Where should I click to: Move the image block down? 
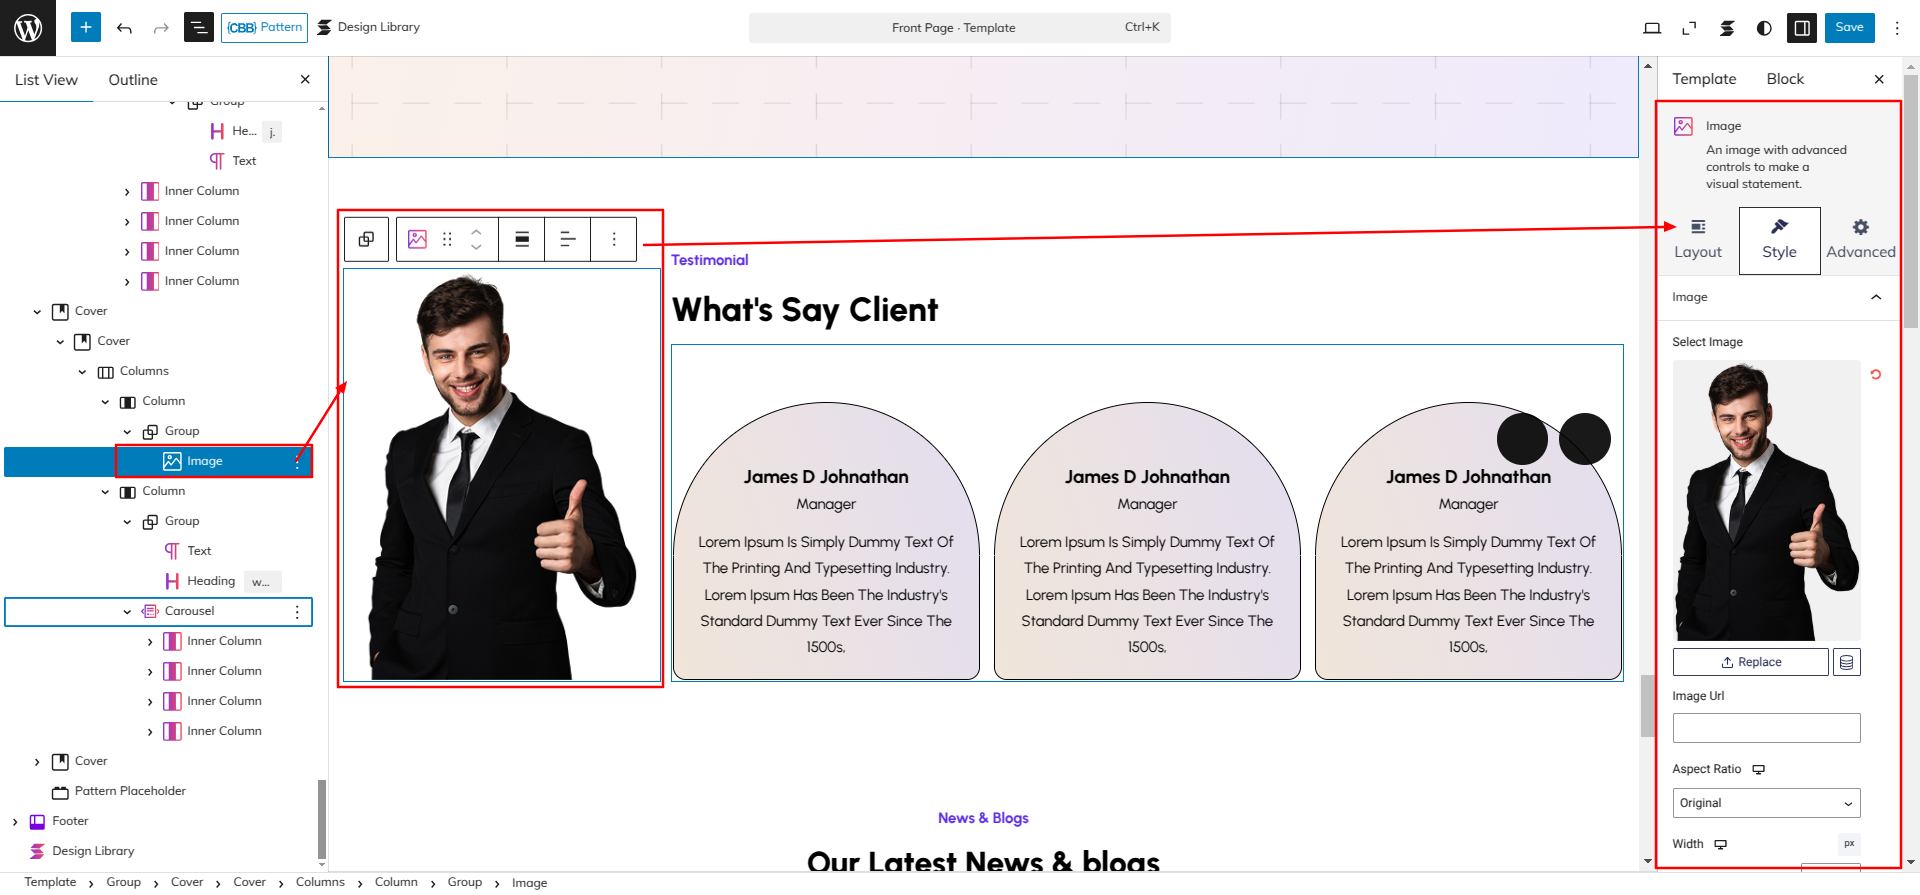click(x=476, y=247)
